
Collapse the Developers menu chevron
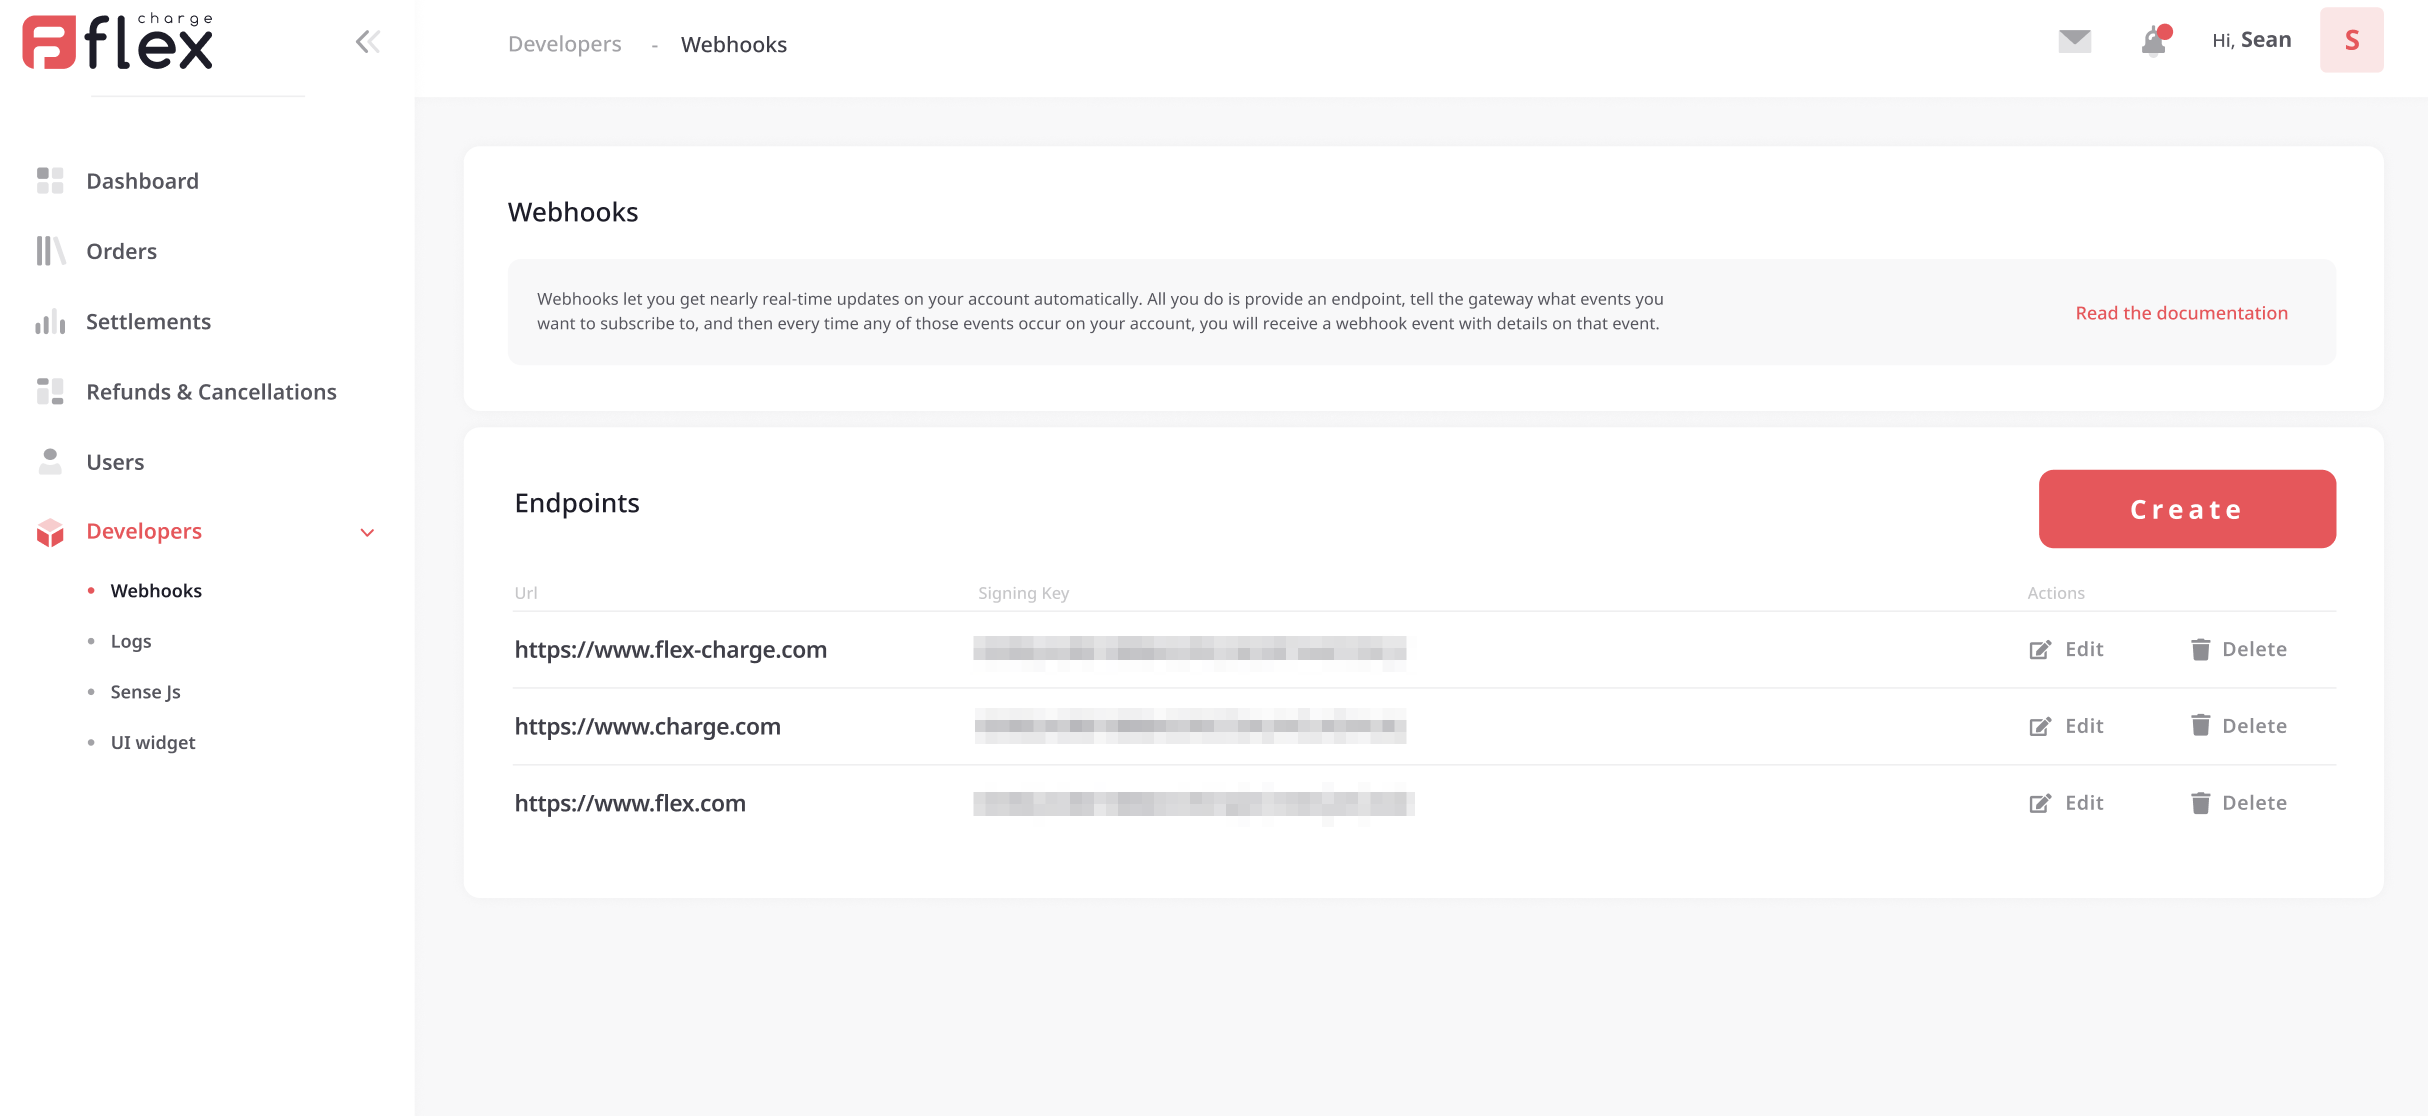tap(367, 533)
